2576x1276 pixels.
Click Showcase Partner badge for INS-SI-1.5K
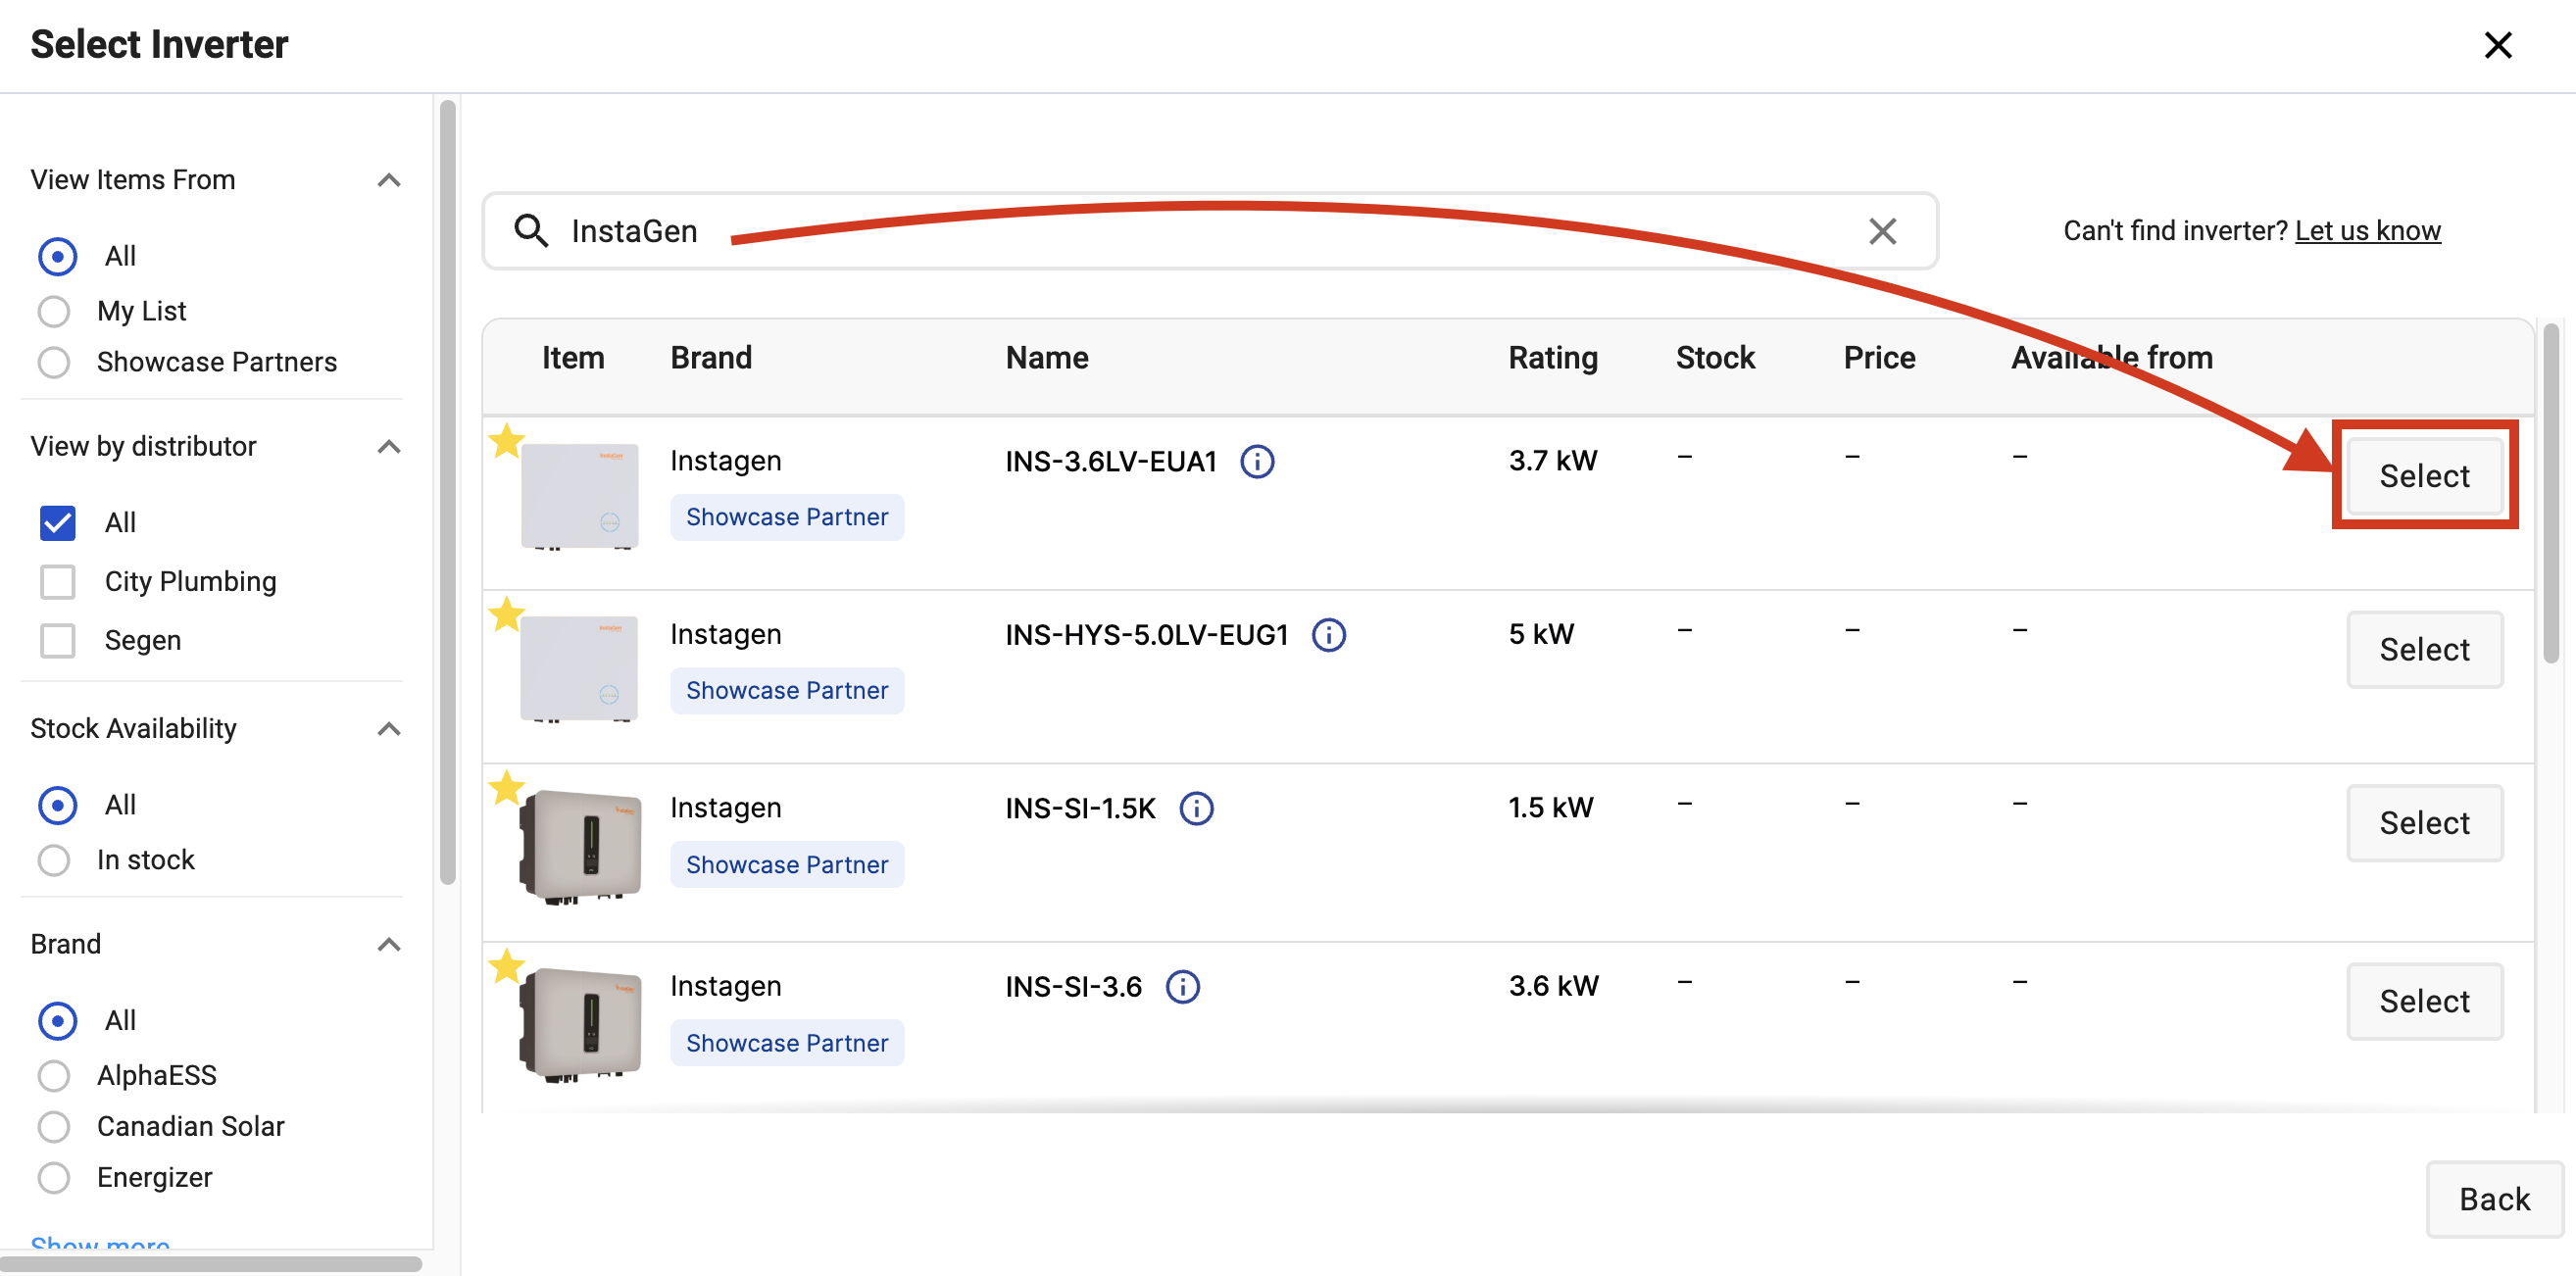[787, 864]
